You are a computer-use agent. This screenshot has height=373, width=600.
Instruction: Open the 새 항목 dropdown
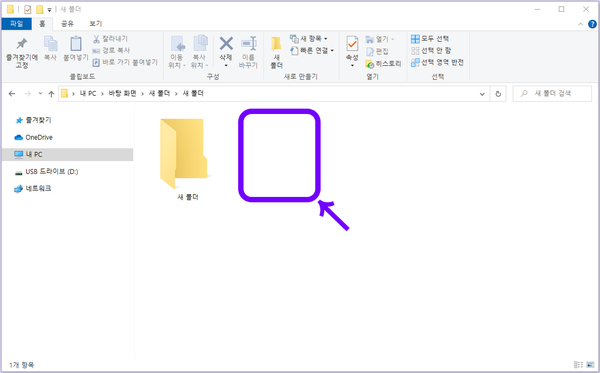point(309,39)
